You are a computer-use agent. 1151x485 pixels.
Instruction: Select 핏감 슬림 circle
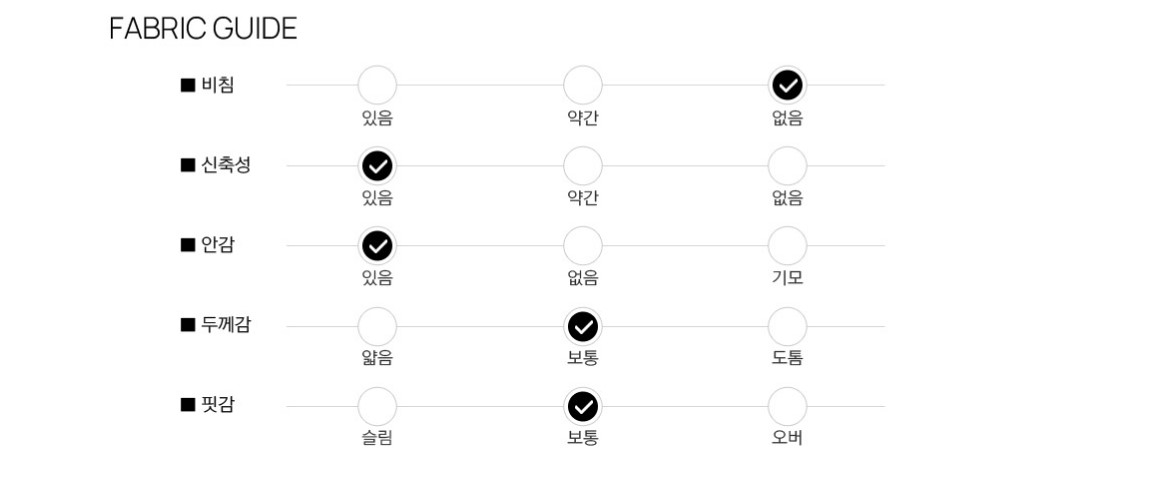click(x=377, y=406)
